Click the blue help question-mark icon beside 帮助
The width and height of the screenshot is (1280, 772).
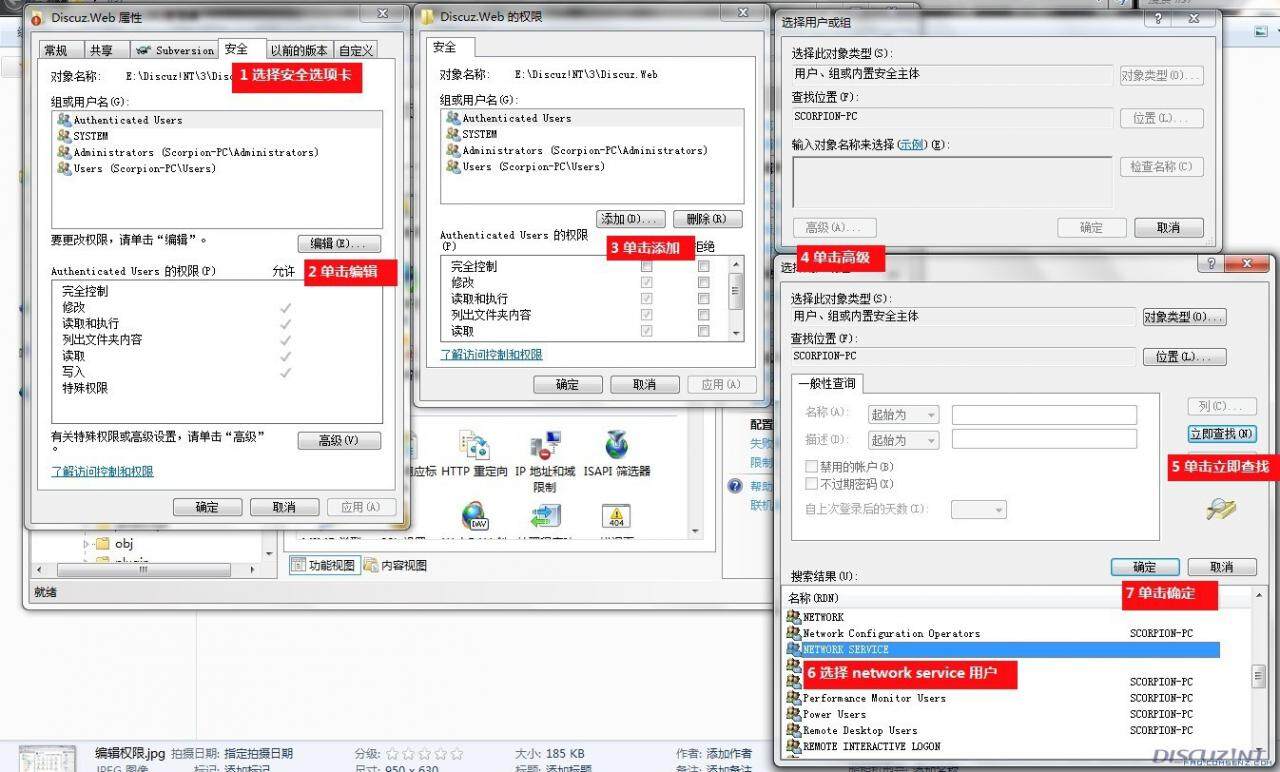click(x=735, y=486)
